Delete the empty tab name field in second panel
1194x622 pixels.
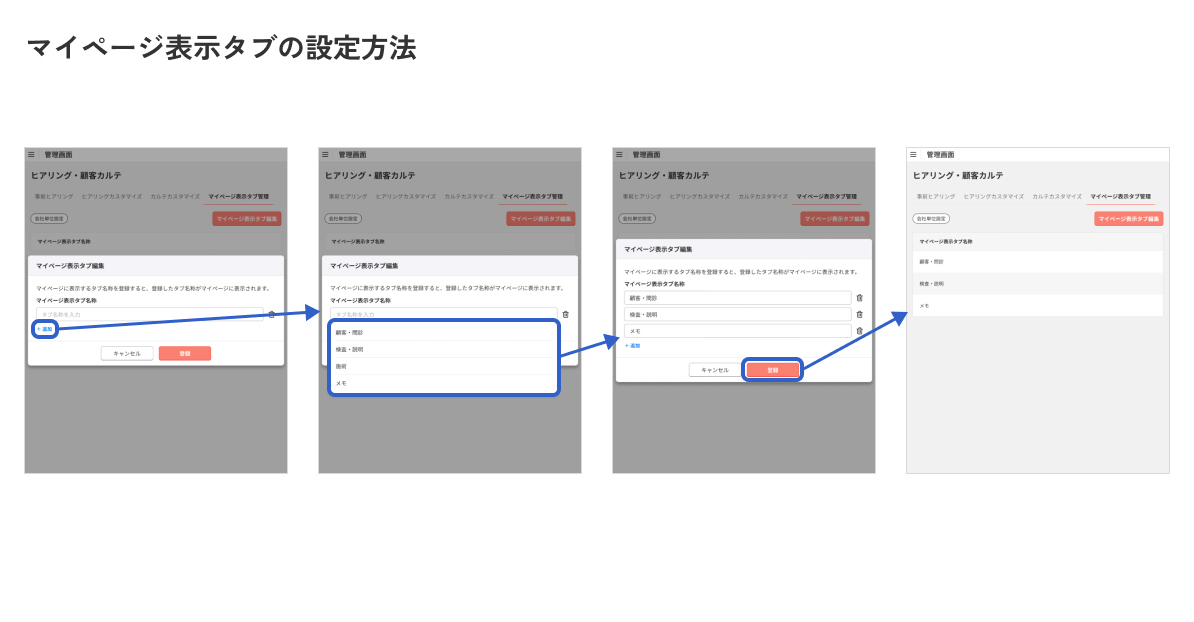tap(566, 314)
